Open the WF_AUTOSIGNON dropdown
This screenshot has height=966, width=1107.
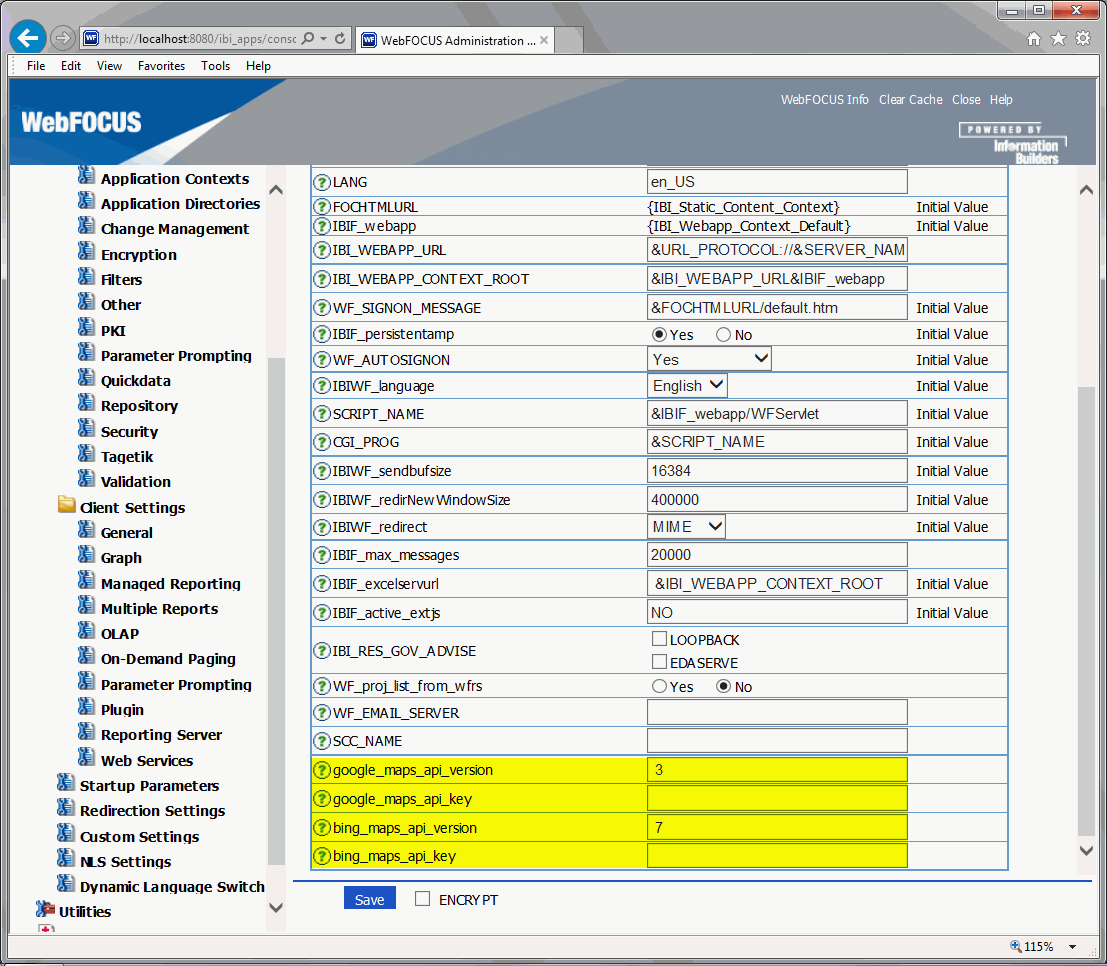[709, 359]
